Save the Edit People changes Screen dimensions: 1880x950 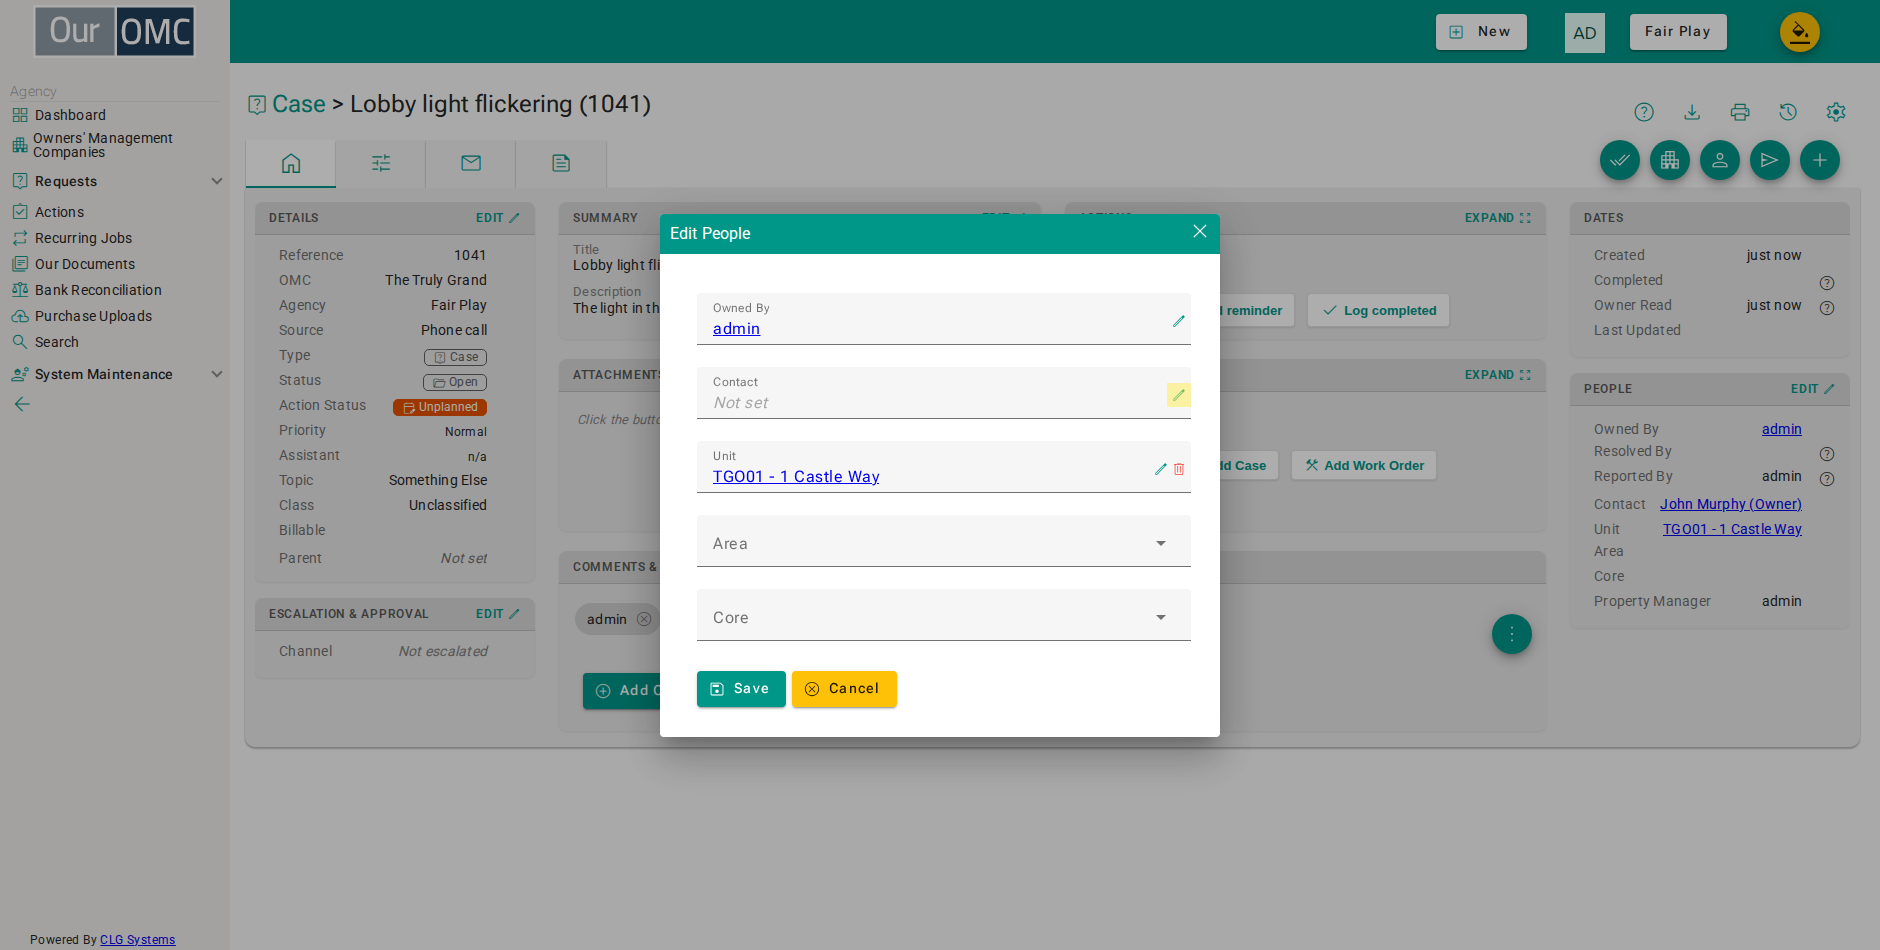(x=741, y=689)
